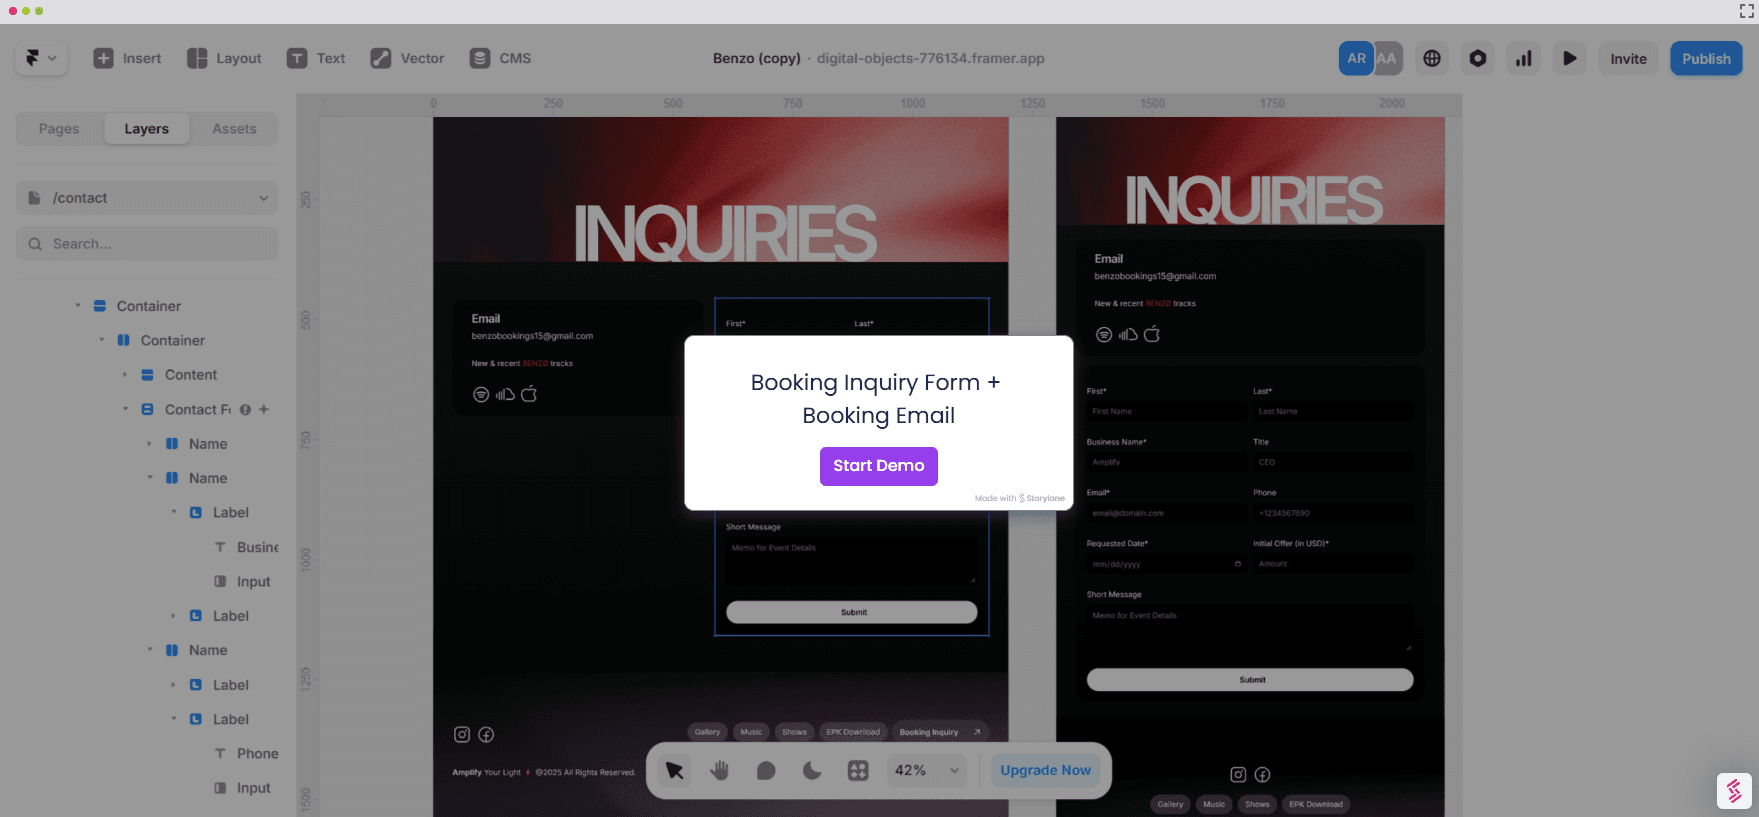Click the Spotify icon on the desktop canvas

481,394
